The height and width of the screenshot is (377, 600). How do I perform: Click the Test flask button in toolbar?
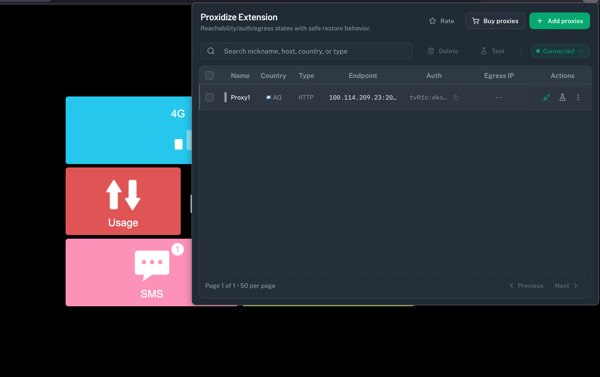click(492, 51)
